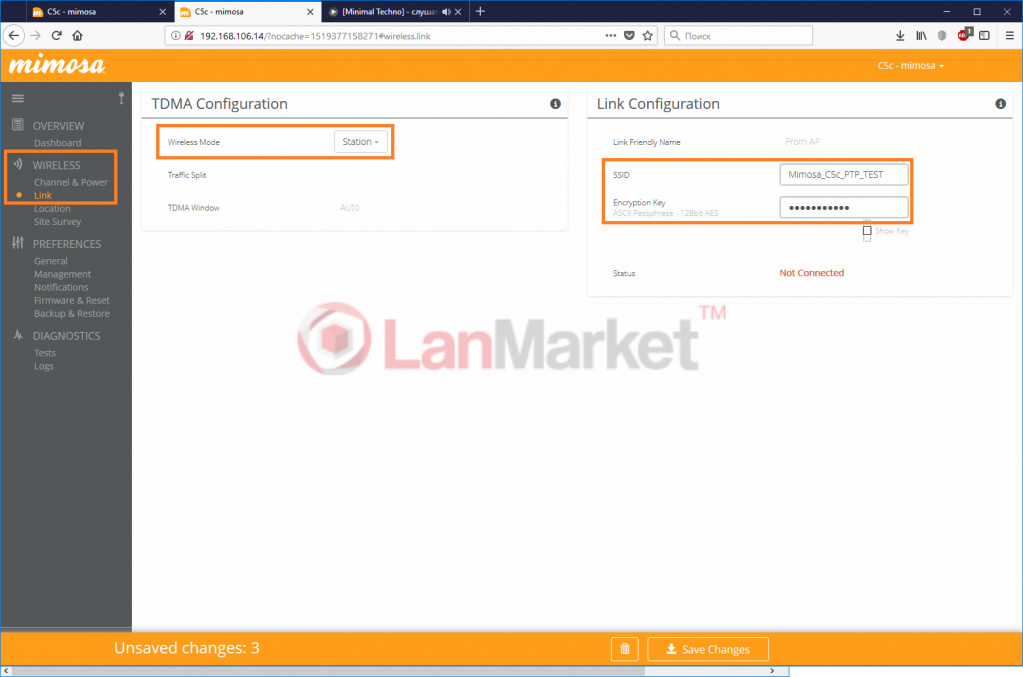Click the hamburger menu icon in sidebar
Image resolution: width=1023 pixels, height=677 pixels.
point(17,98)
